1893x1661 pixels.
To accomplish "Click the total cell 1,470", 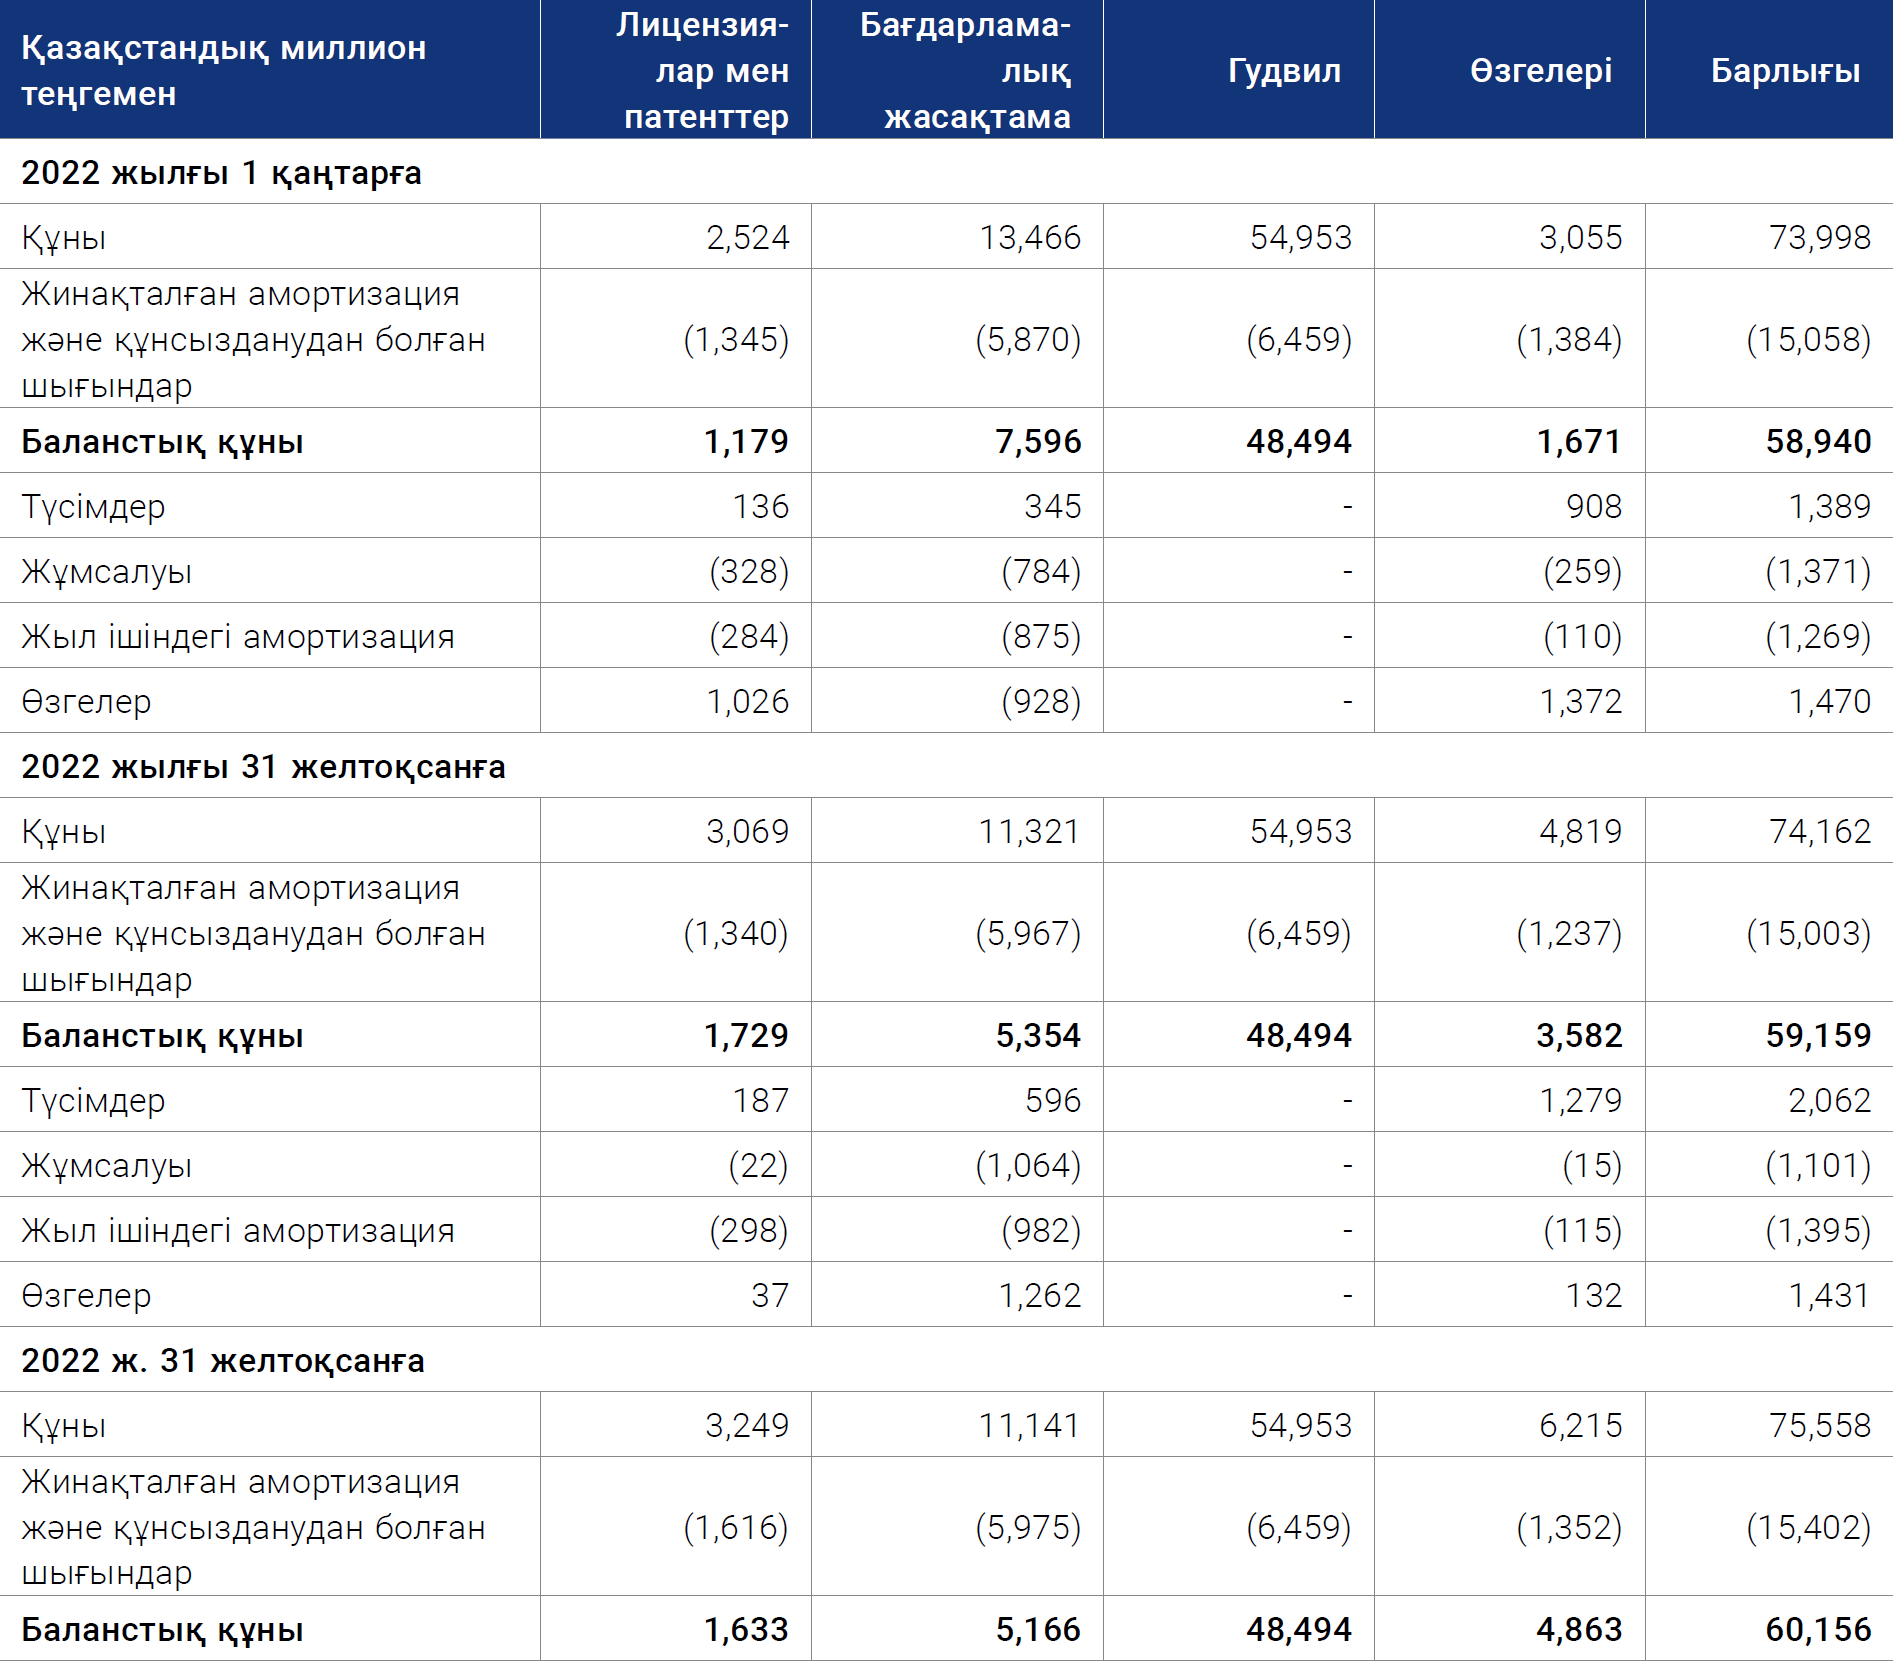I will point(1829,701).
